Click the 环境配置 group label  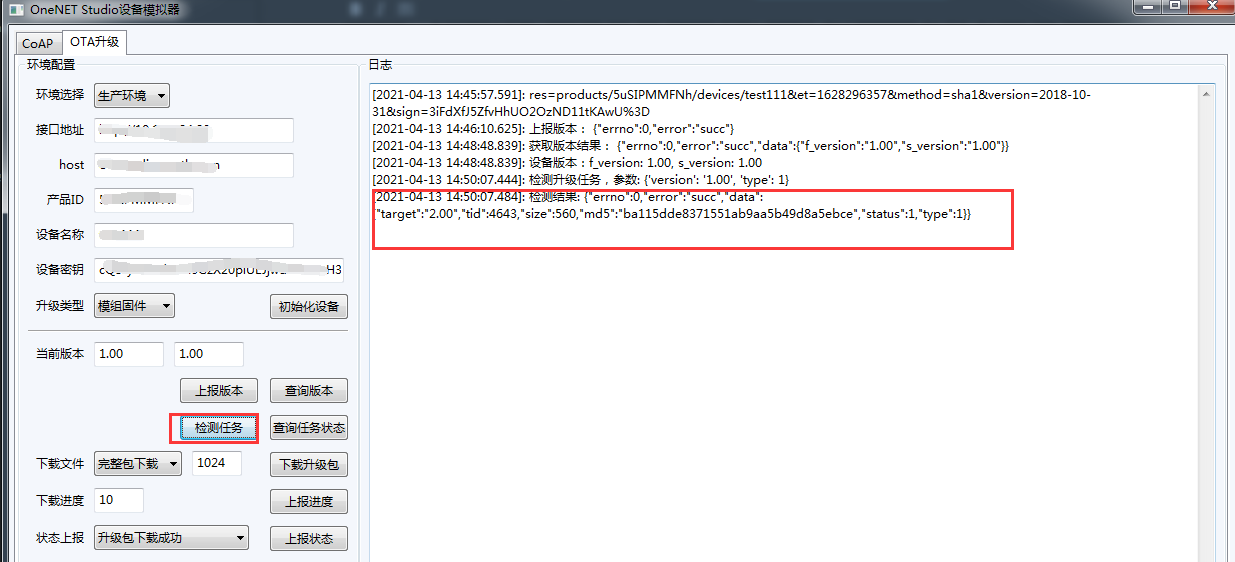(x=51, y=64)
